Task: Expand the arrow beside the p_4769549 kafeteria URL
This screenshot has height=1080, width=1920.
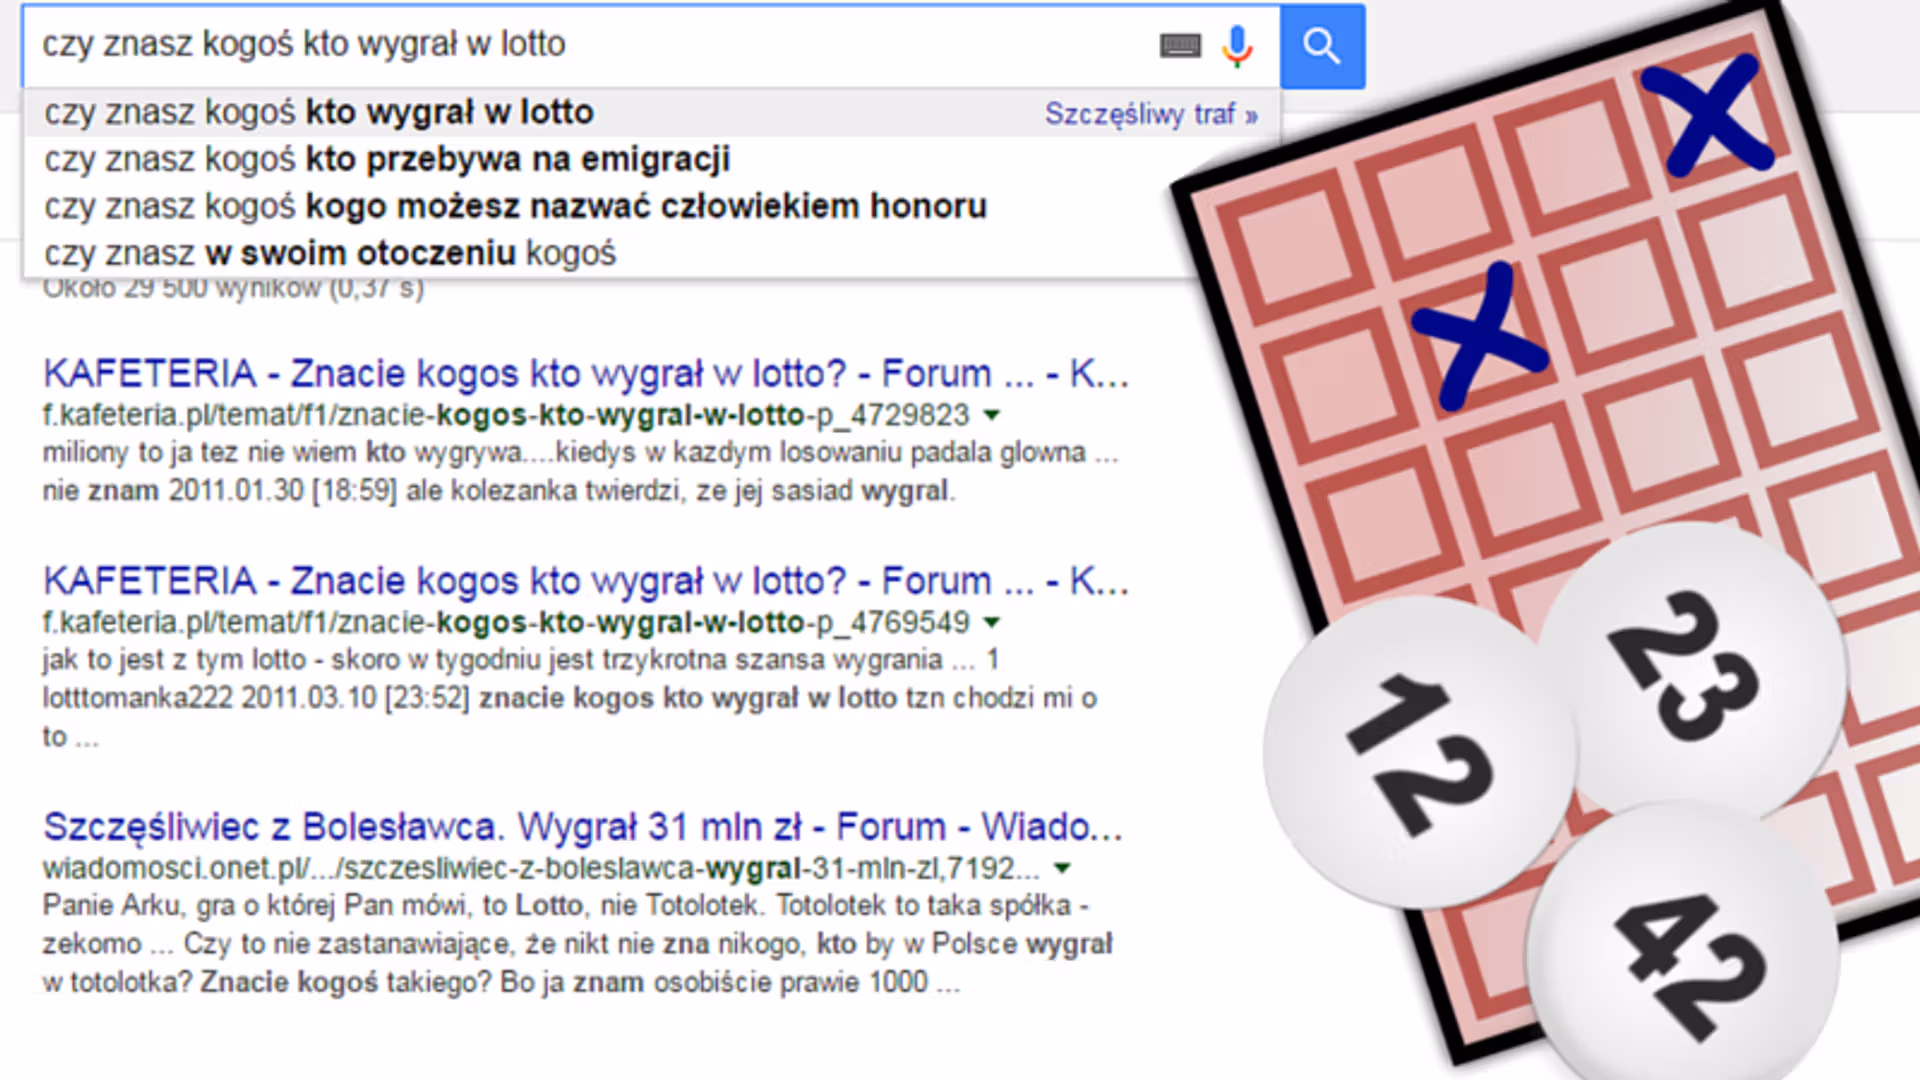Action: [x=992, y=622]
